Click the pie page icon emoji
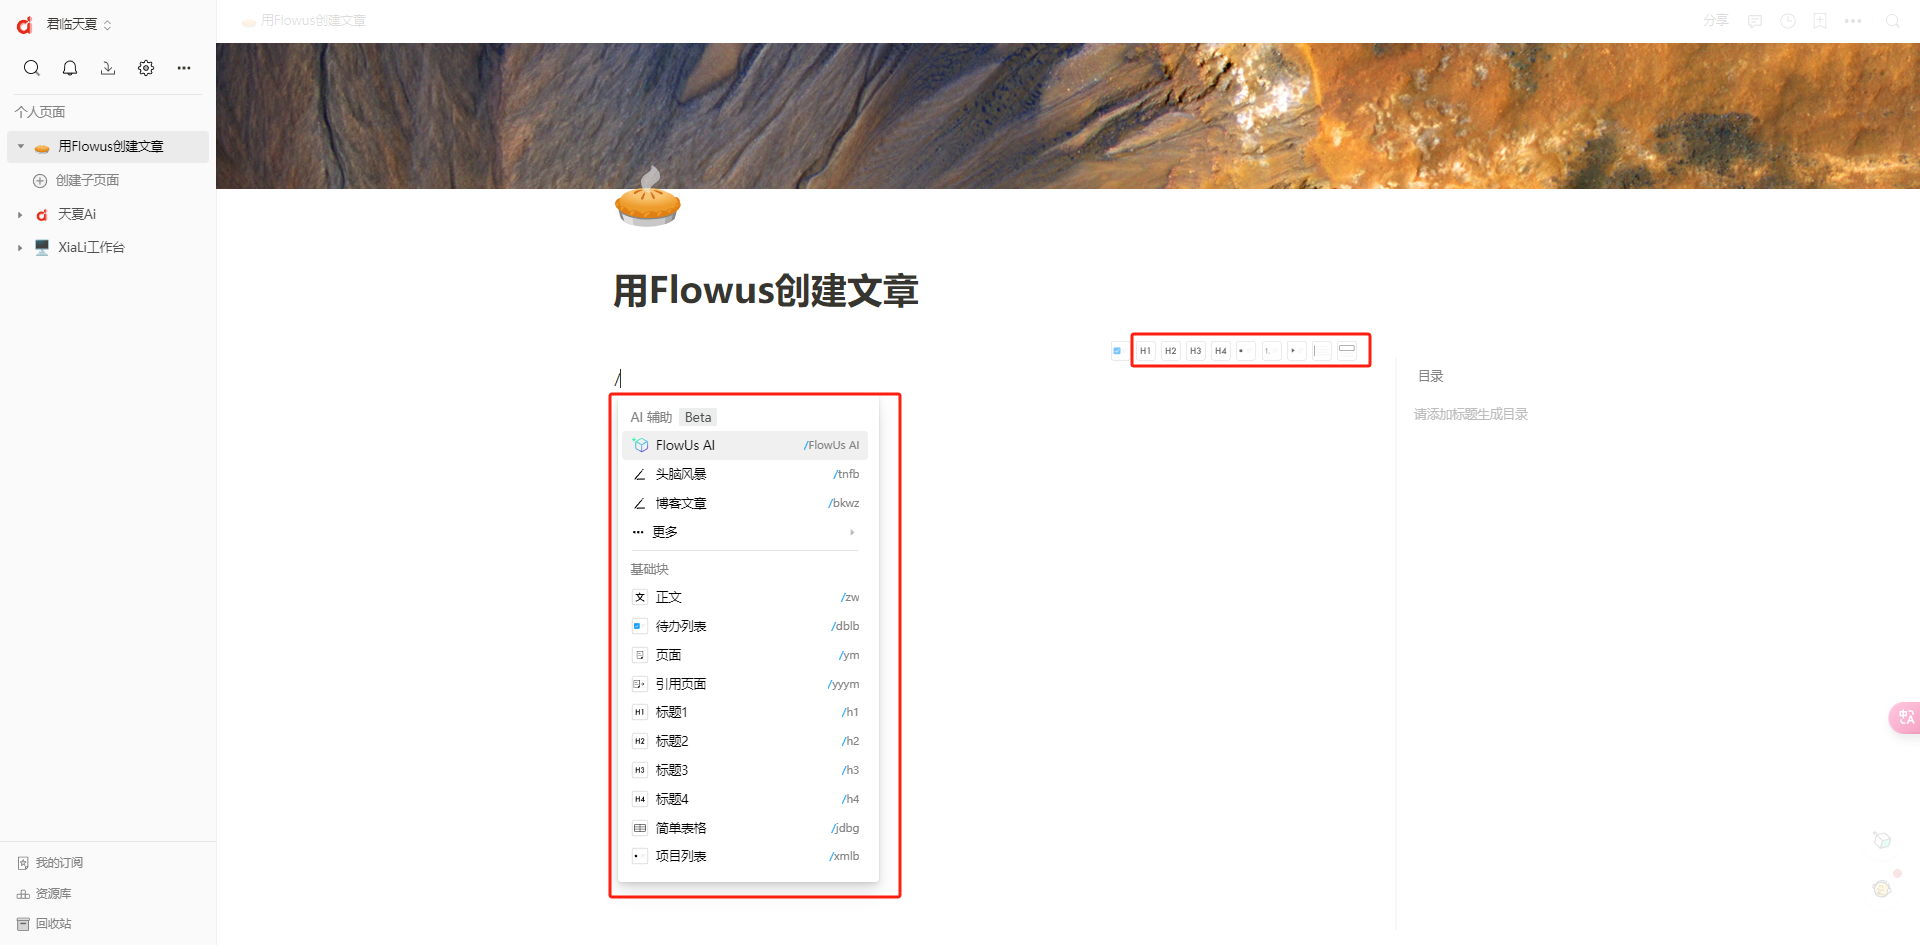The height and width of the screenshot is (945, 1920). point(648,197)
